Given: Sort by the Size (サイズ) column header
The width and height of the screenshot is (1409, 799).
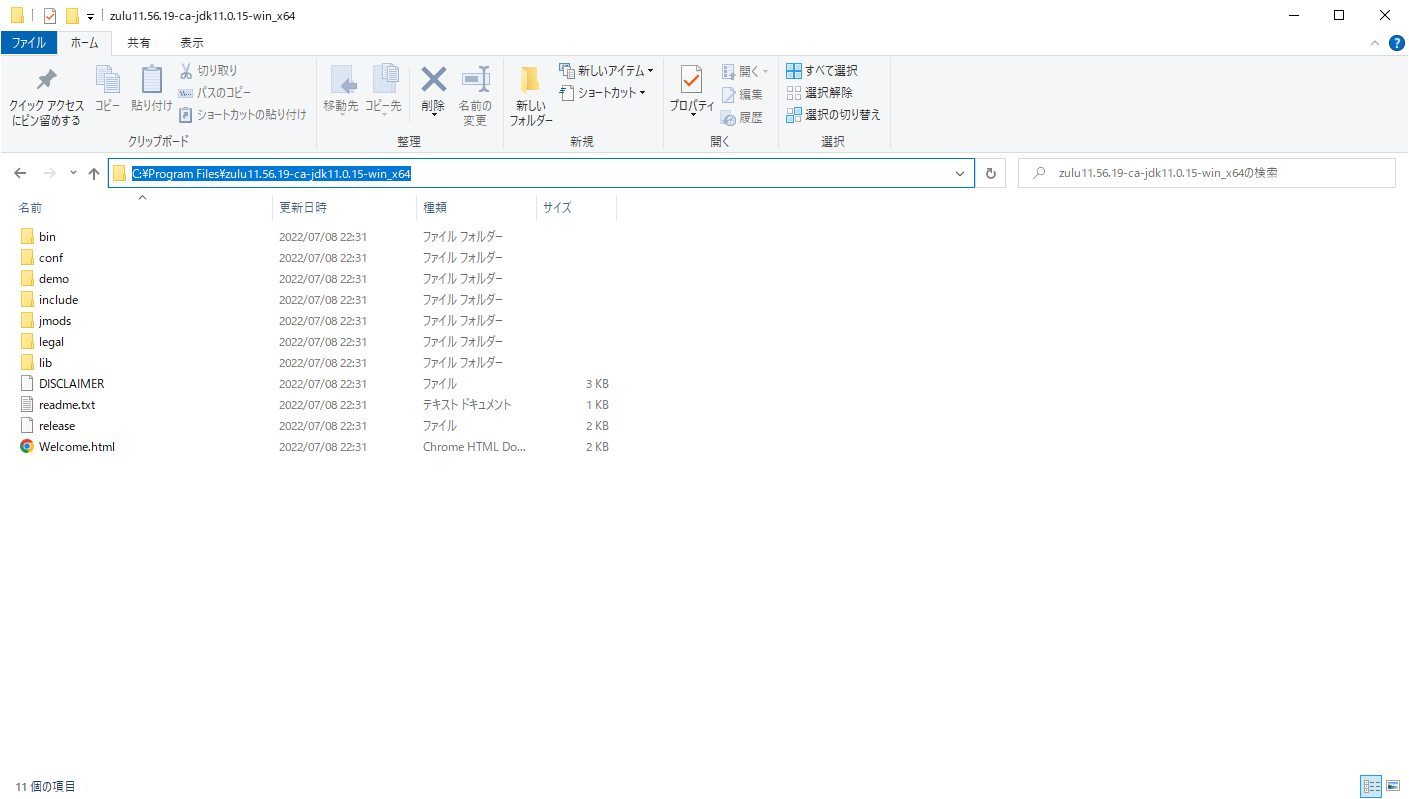Looking at the screenshot, I should click(x=576, y=207).
